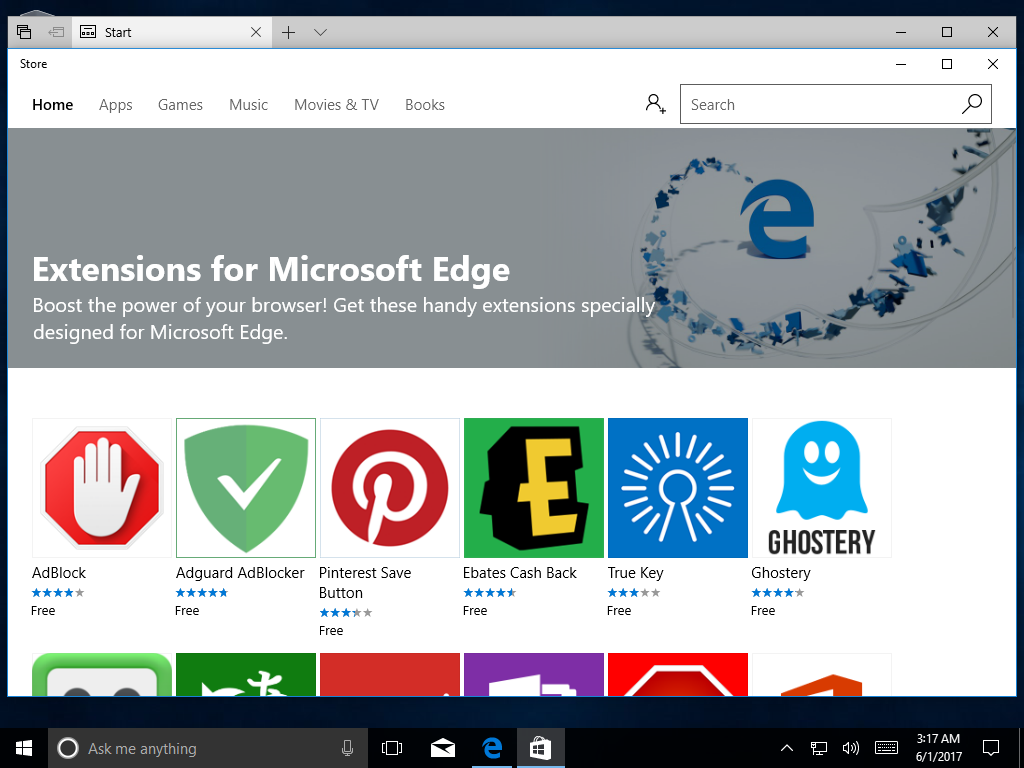This screenshot has width=1024, height=768.
Task: Open the green face app tile in second row
Action: (102, 675)
